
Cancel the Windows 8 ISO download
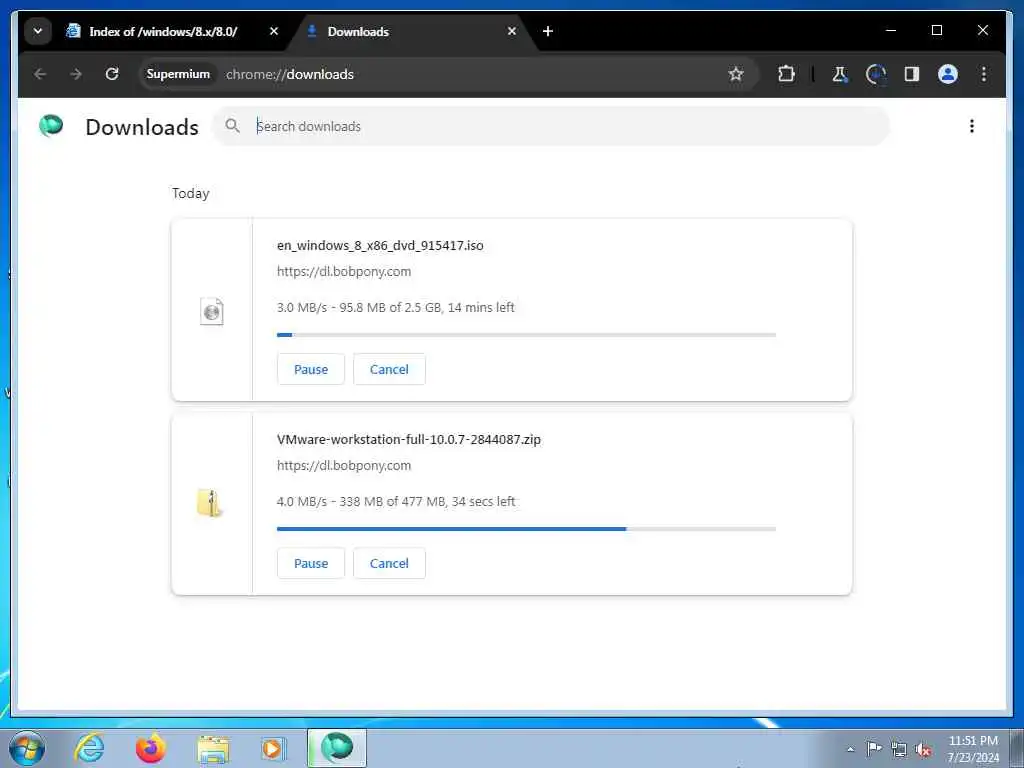click(x=389, y=369)
